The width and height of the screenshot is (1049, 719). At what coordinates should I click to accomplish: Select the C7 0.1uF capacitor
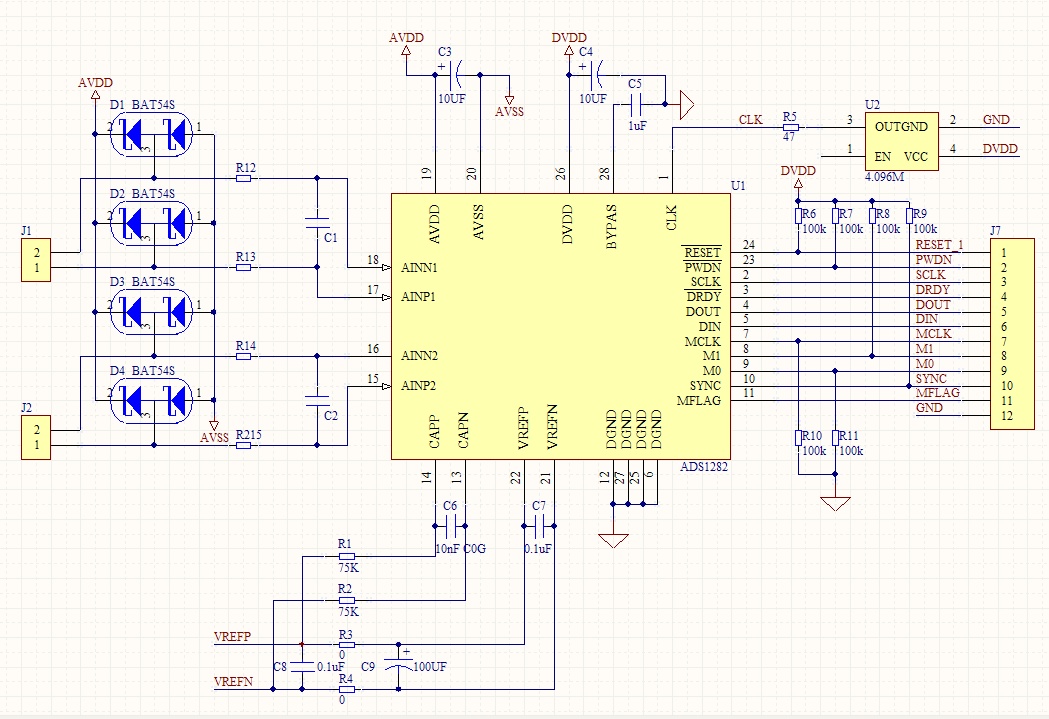[539, 526]
